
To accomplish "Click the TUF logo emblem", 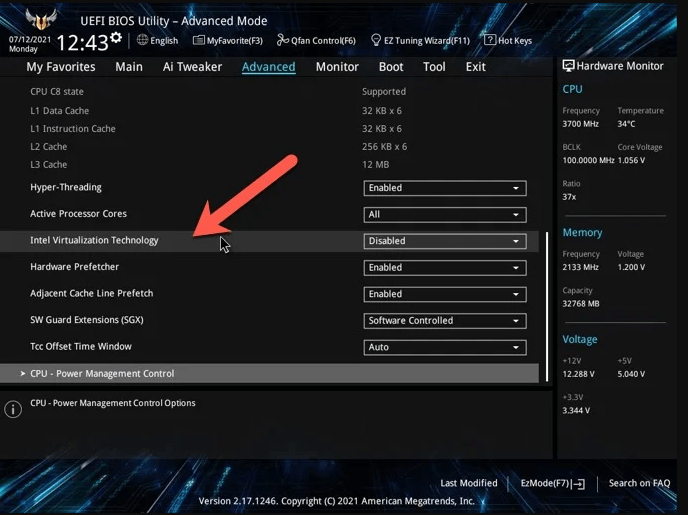I will [41, 19].
